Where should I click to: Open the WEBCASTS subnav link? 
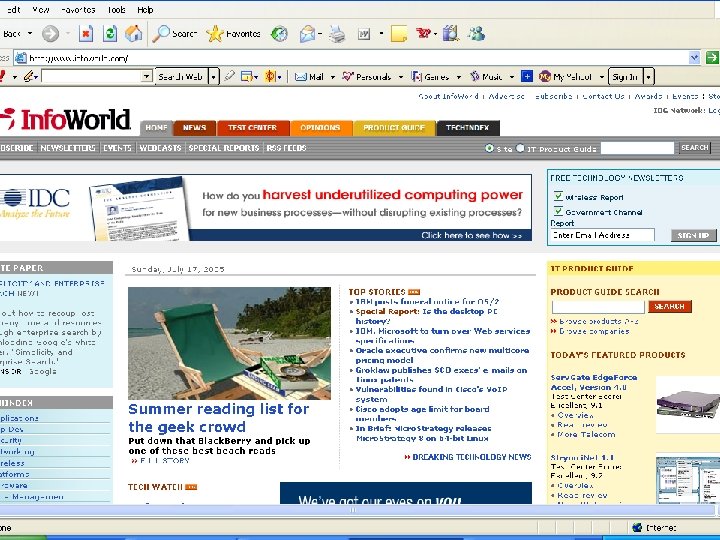click(x=160, y=148)
